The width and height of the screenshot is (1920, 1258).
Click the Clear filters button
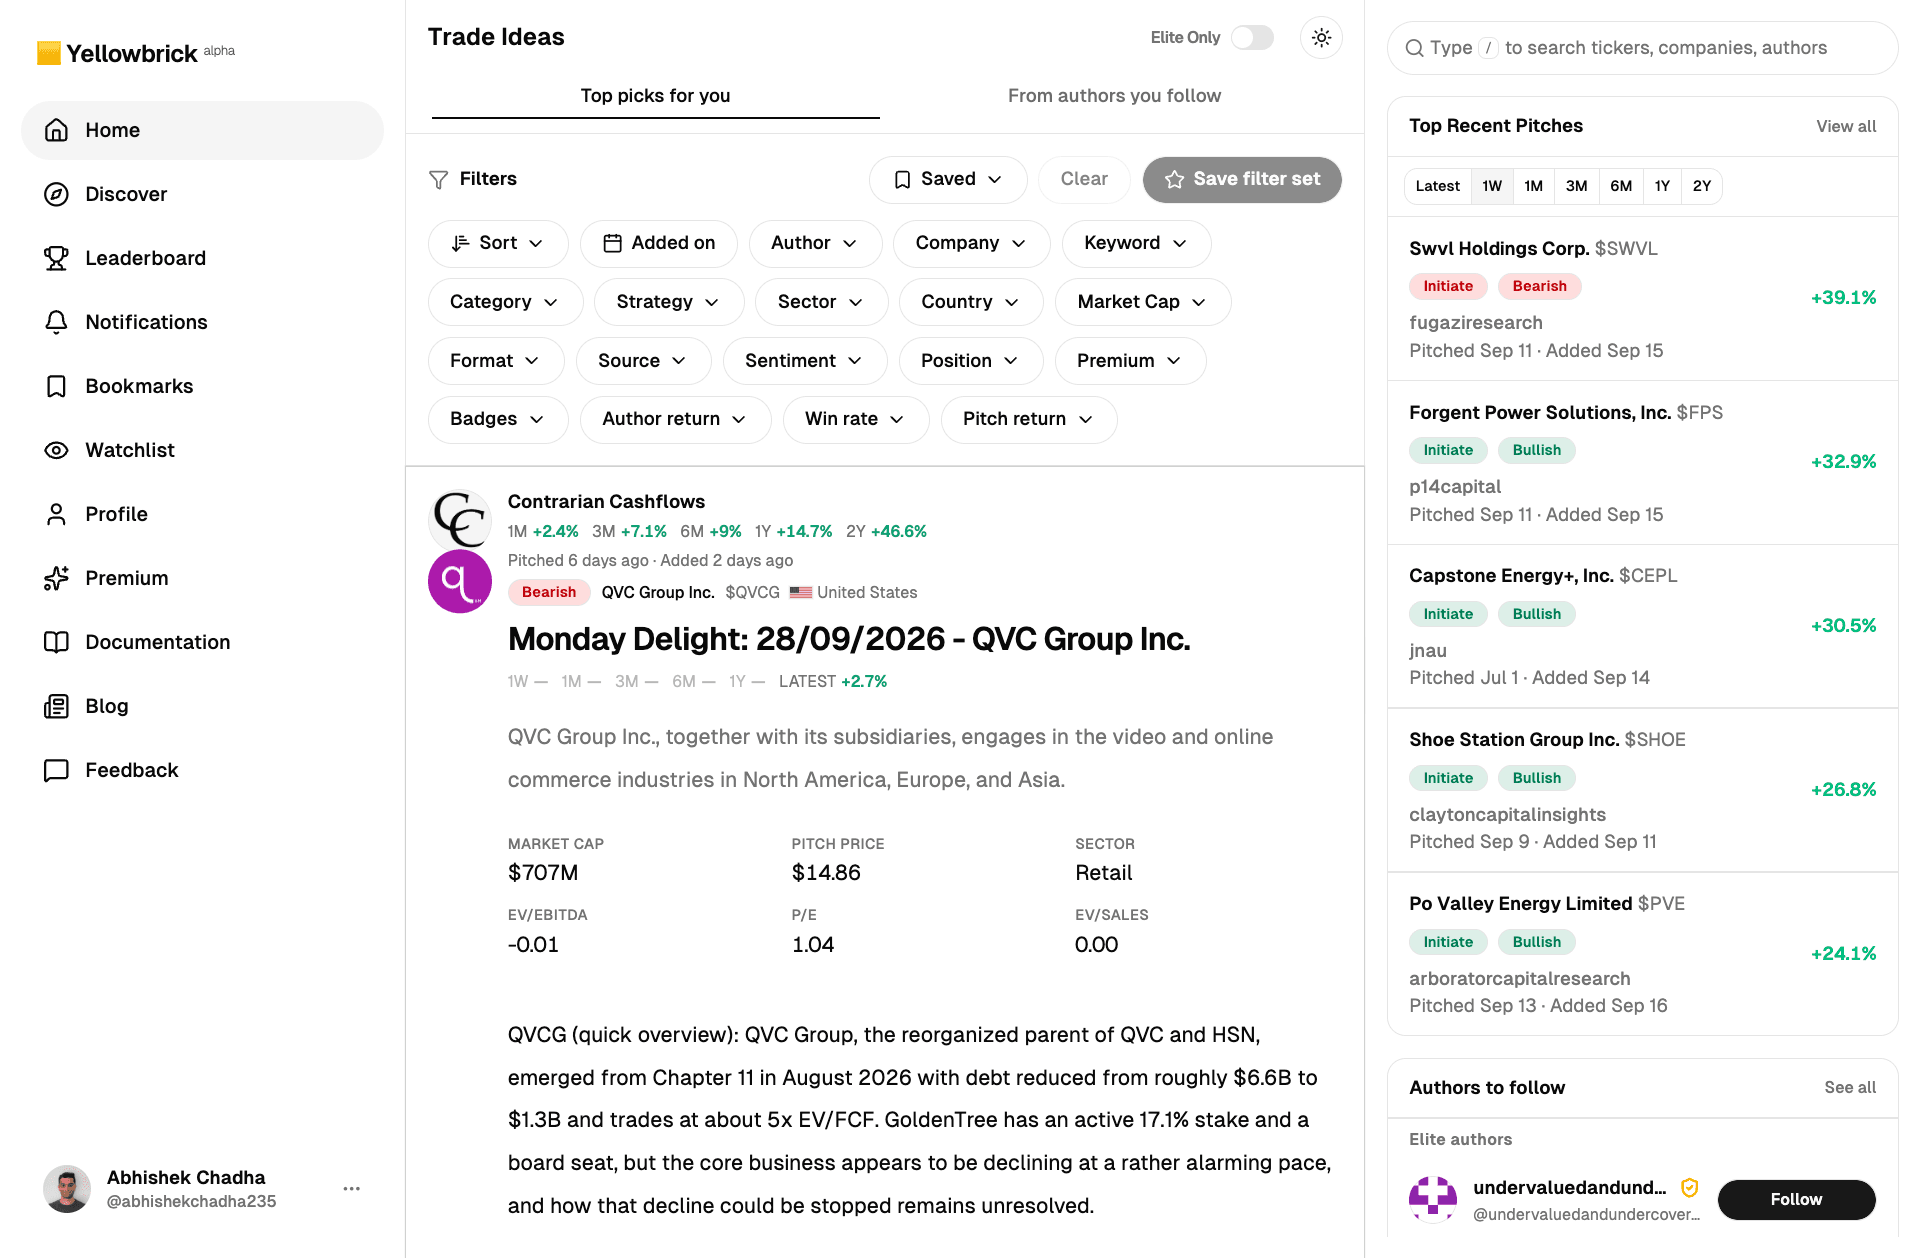(x=1084, y=179)
